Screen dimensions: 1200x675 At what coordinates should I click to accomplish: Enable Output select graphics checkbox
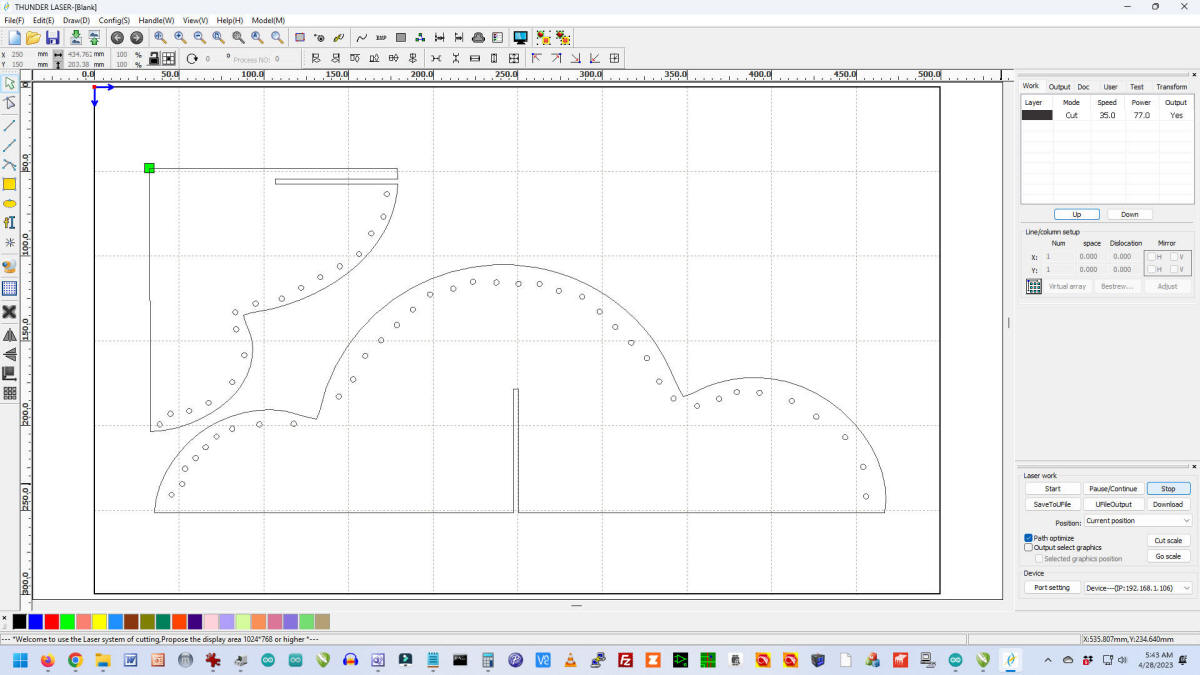pos(1029,548)
